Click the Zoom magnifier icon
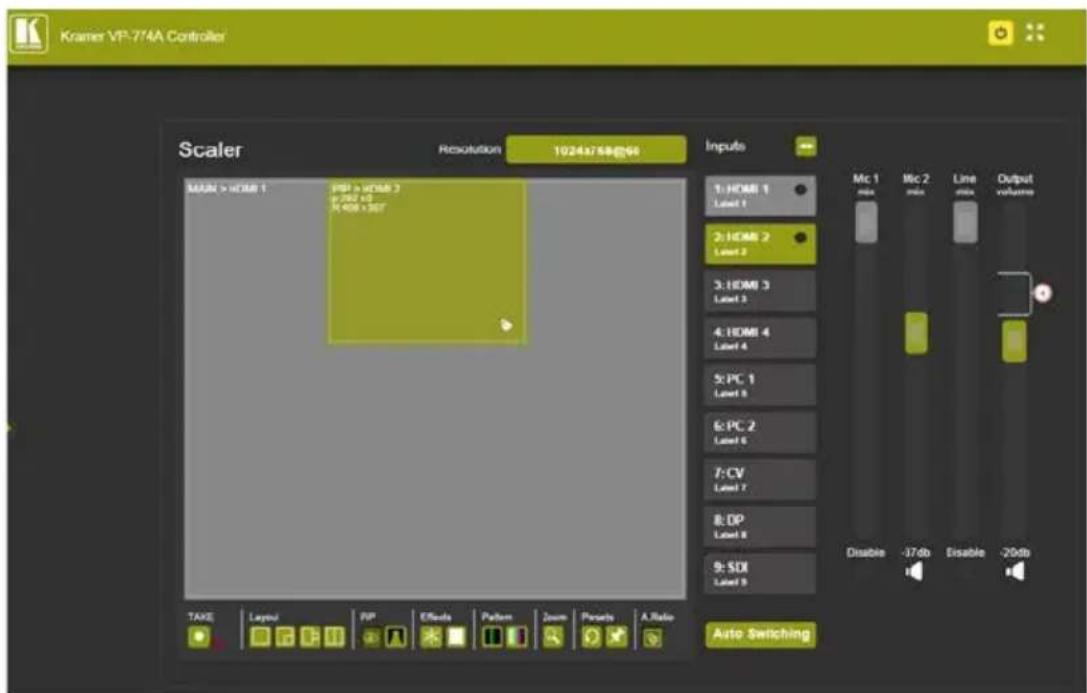Viewport: 1087px width, 693px height. 553,636
